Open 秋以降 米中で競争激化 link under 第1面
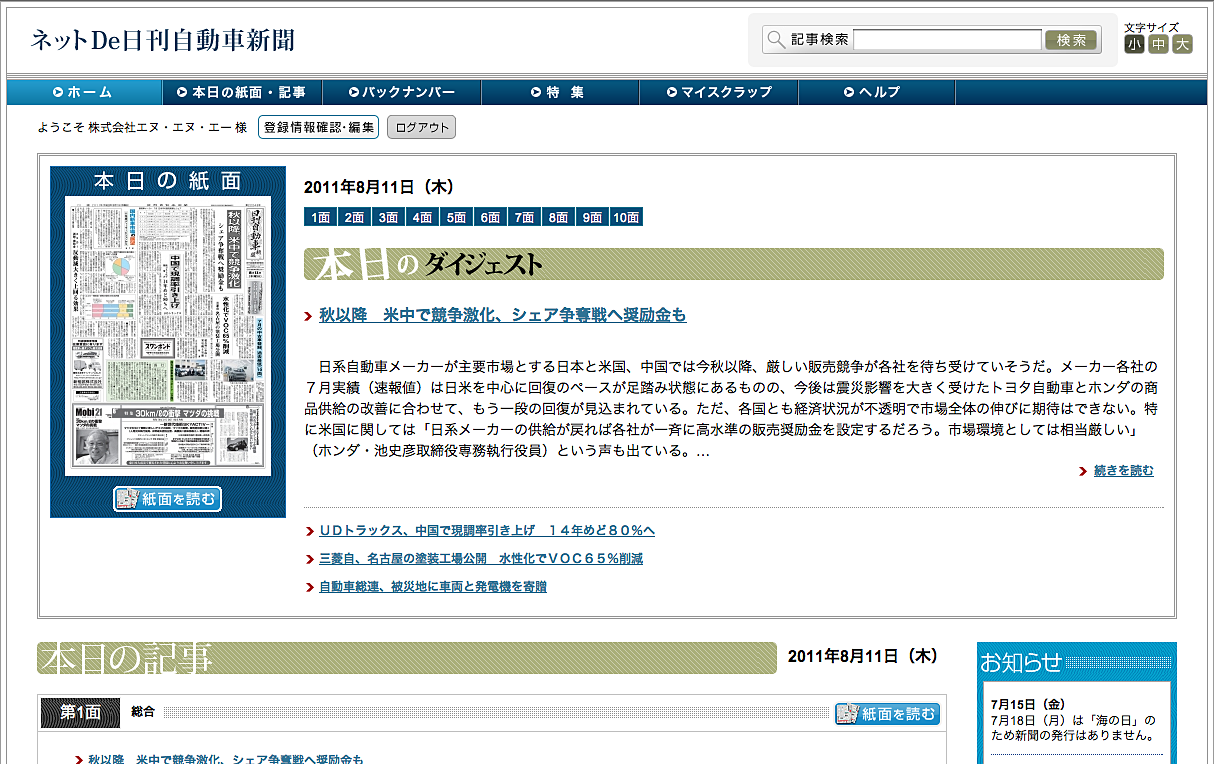This screenshot has height=764, width=1214. (226, 759)
